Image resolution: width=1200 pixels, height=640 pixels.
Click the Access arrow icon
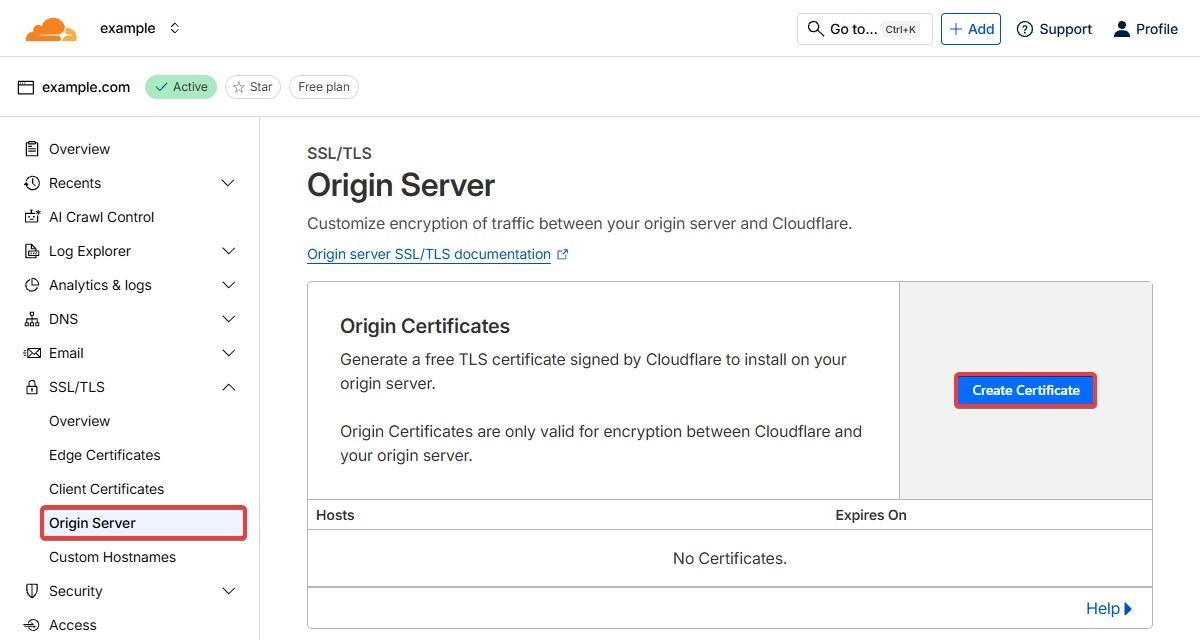(x=32, y=625)
